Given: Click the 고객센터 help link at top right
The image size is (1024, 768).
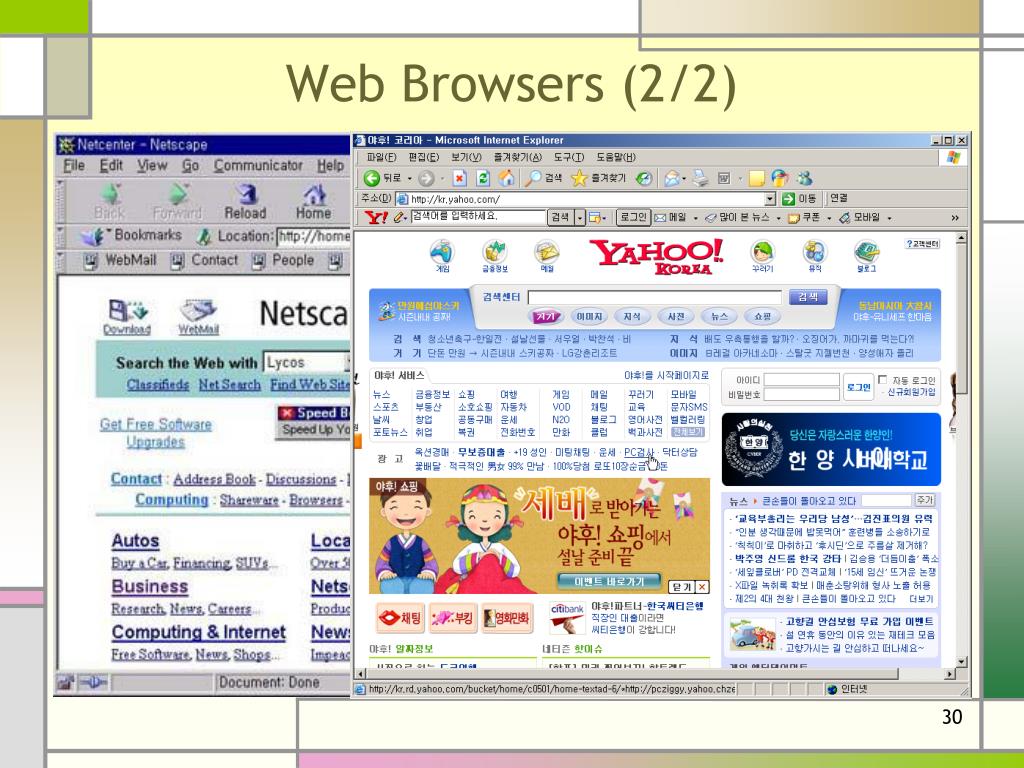Looking at the screenshot, I should pos(922,244).
